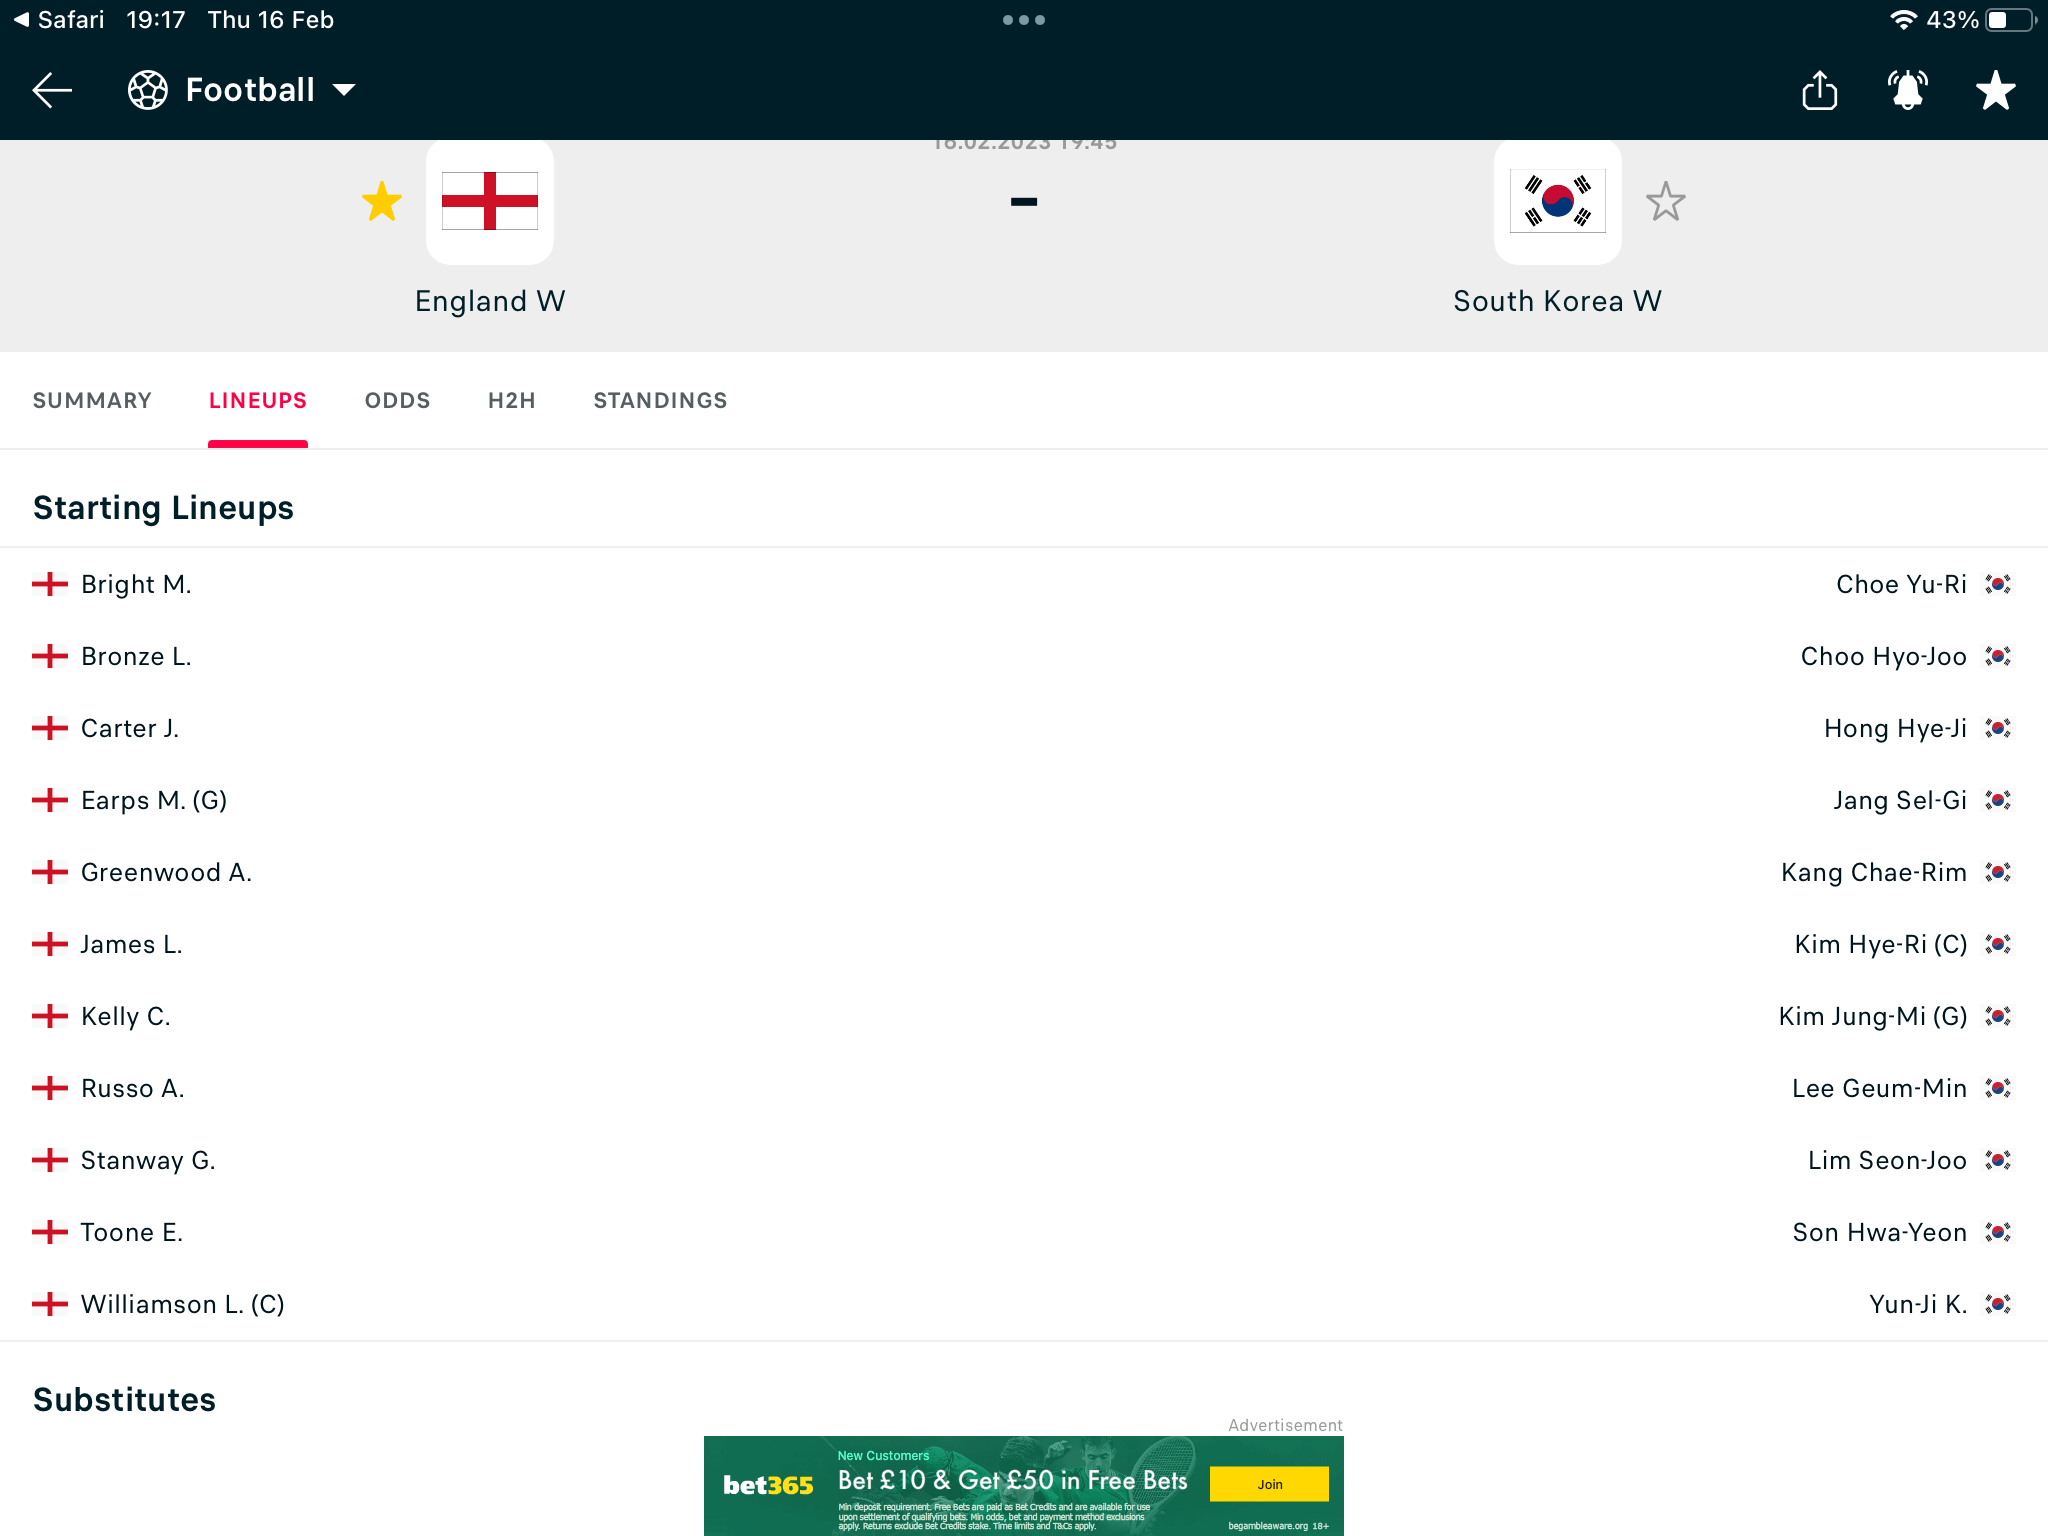Click the football sport icon
2048x1536 pixels.
(148, 90)
